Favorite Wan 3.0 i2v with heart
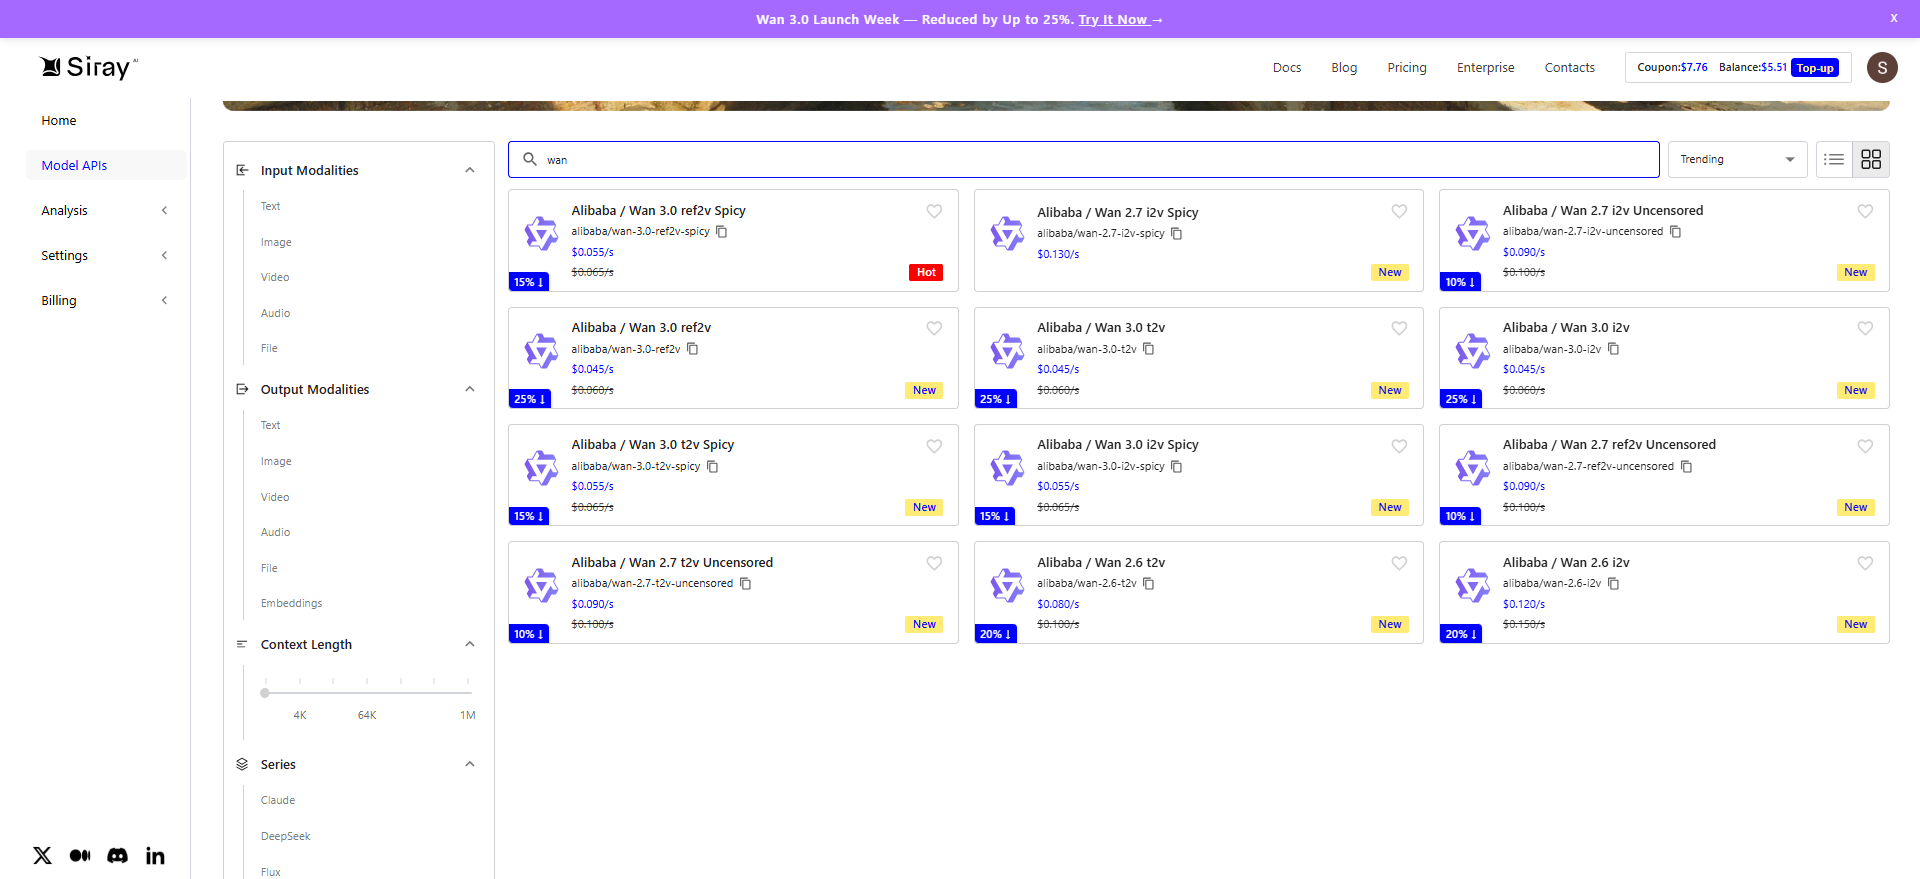The width and height of the screenshot is (1920, 879). pyautogui.click(x=1865, y=328)
